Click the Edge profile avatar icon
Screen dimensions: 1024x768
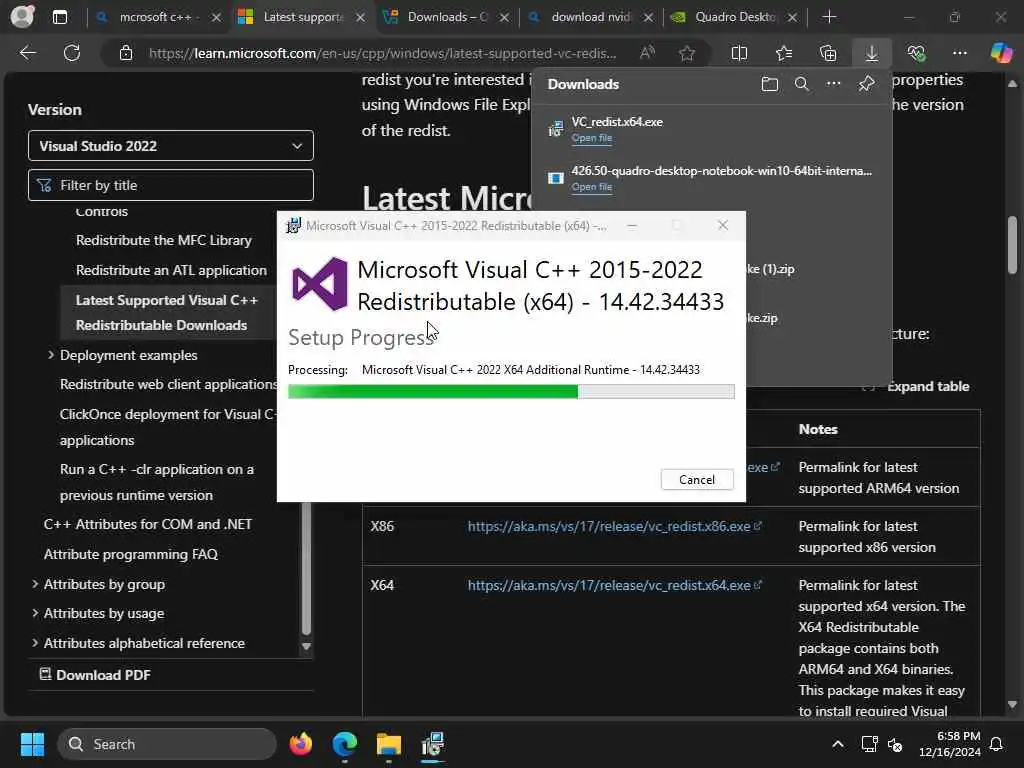tap(22, 16)
